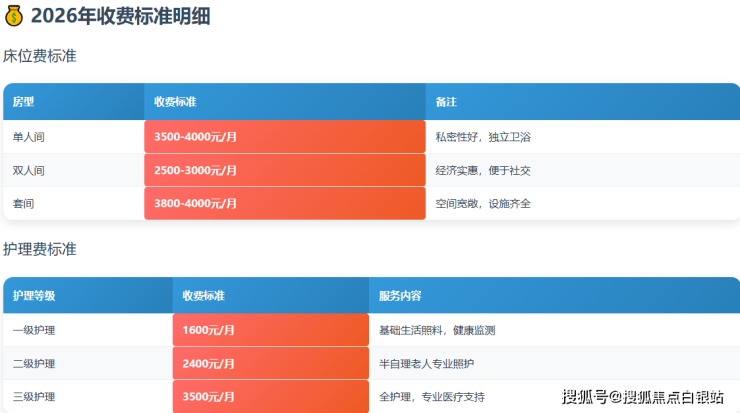Click the money bag icon beside the title
This screenshot has width=740, height=413.
pyautogui.click(x=14, y=16)
